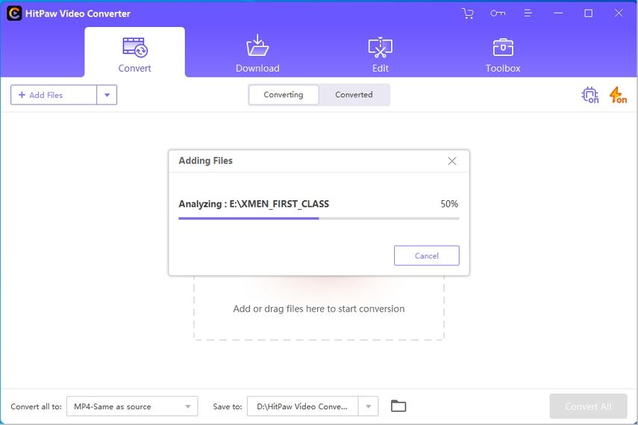Expand the Save to path dropdown arrow
The width and height of the screenshot is (638, 425).
coord(368,406)
